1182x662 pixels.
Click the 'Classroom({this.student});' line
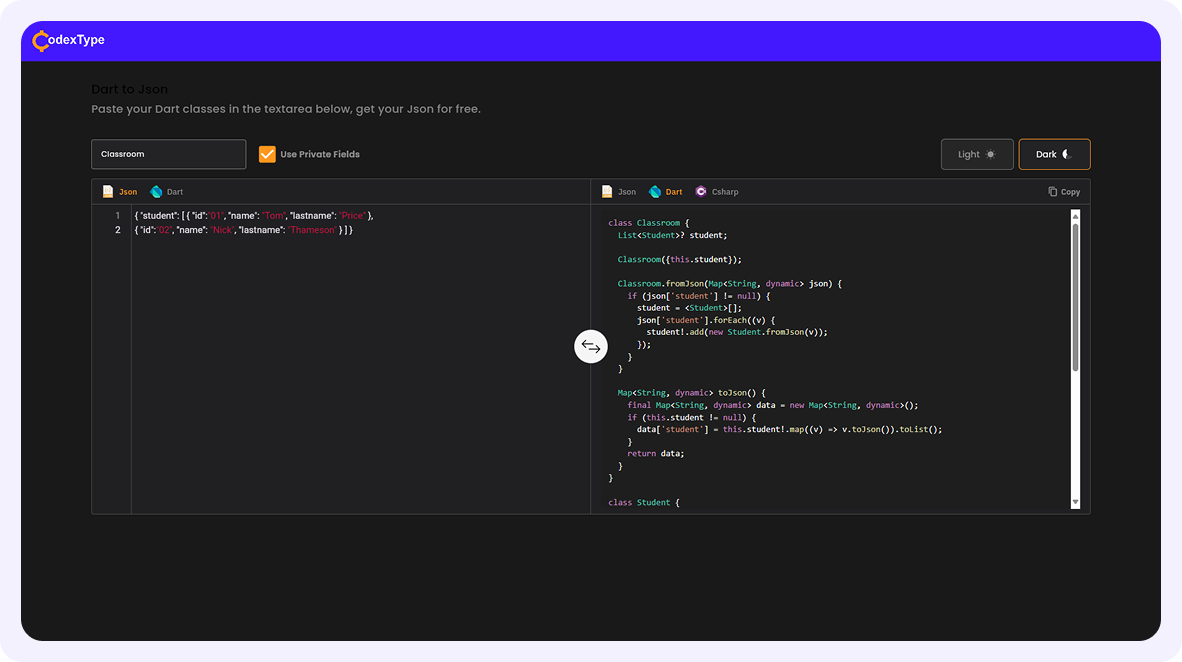[679, 259]
